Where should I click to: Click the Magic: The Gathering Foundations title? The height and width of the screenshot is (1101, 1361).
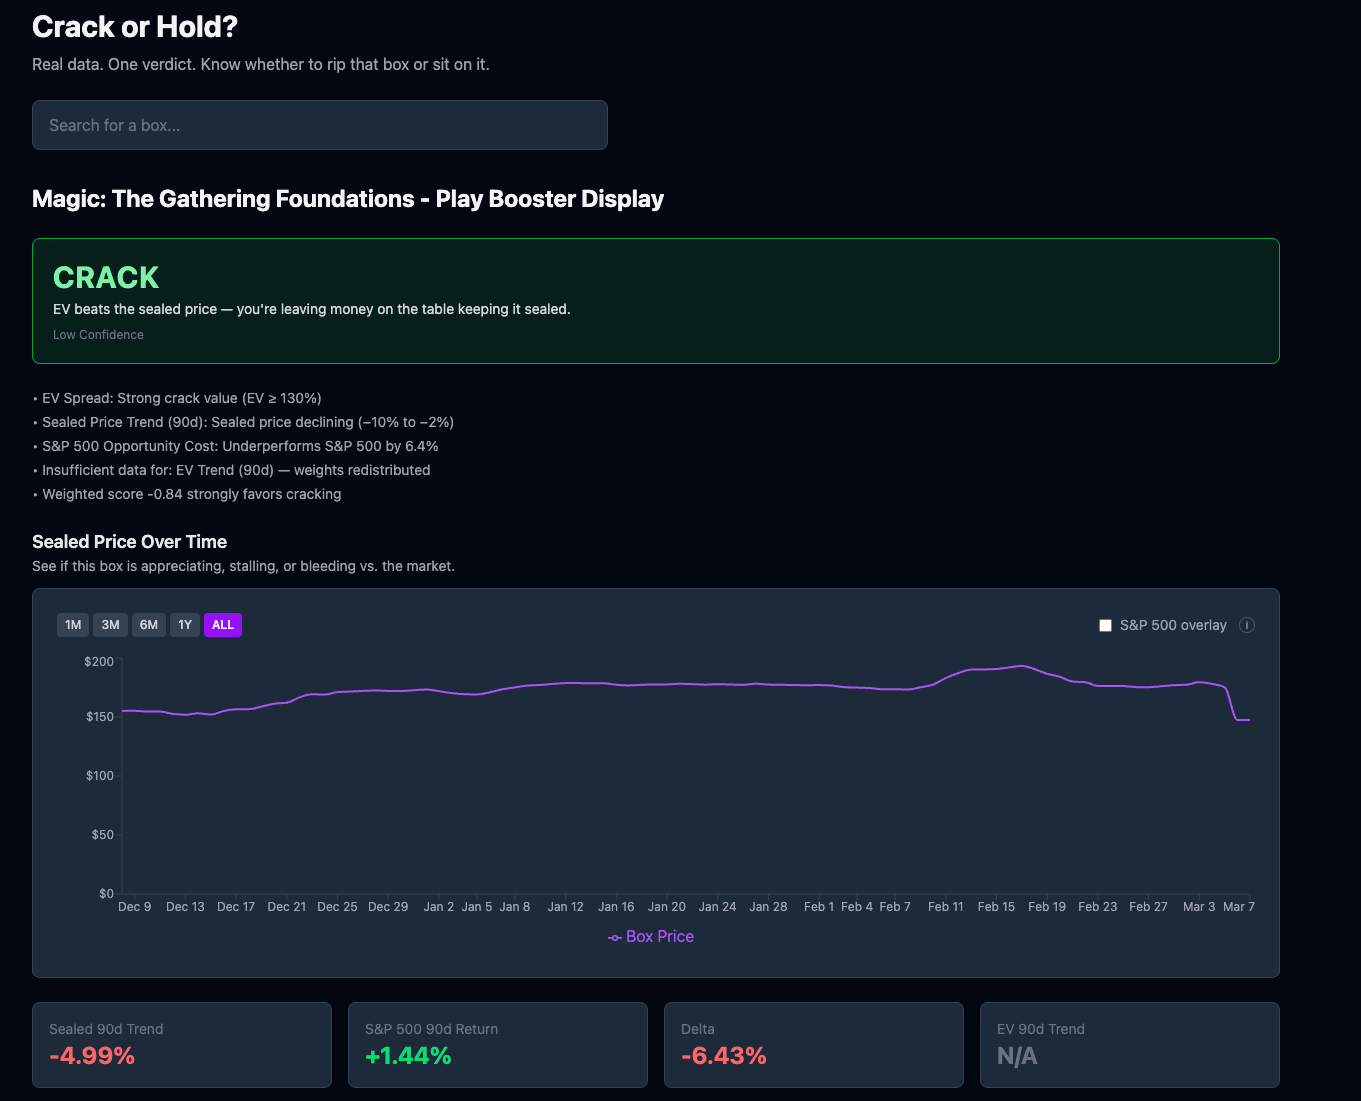coord(348,199)
